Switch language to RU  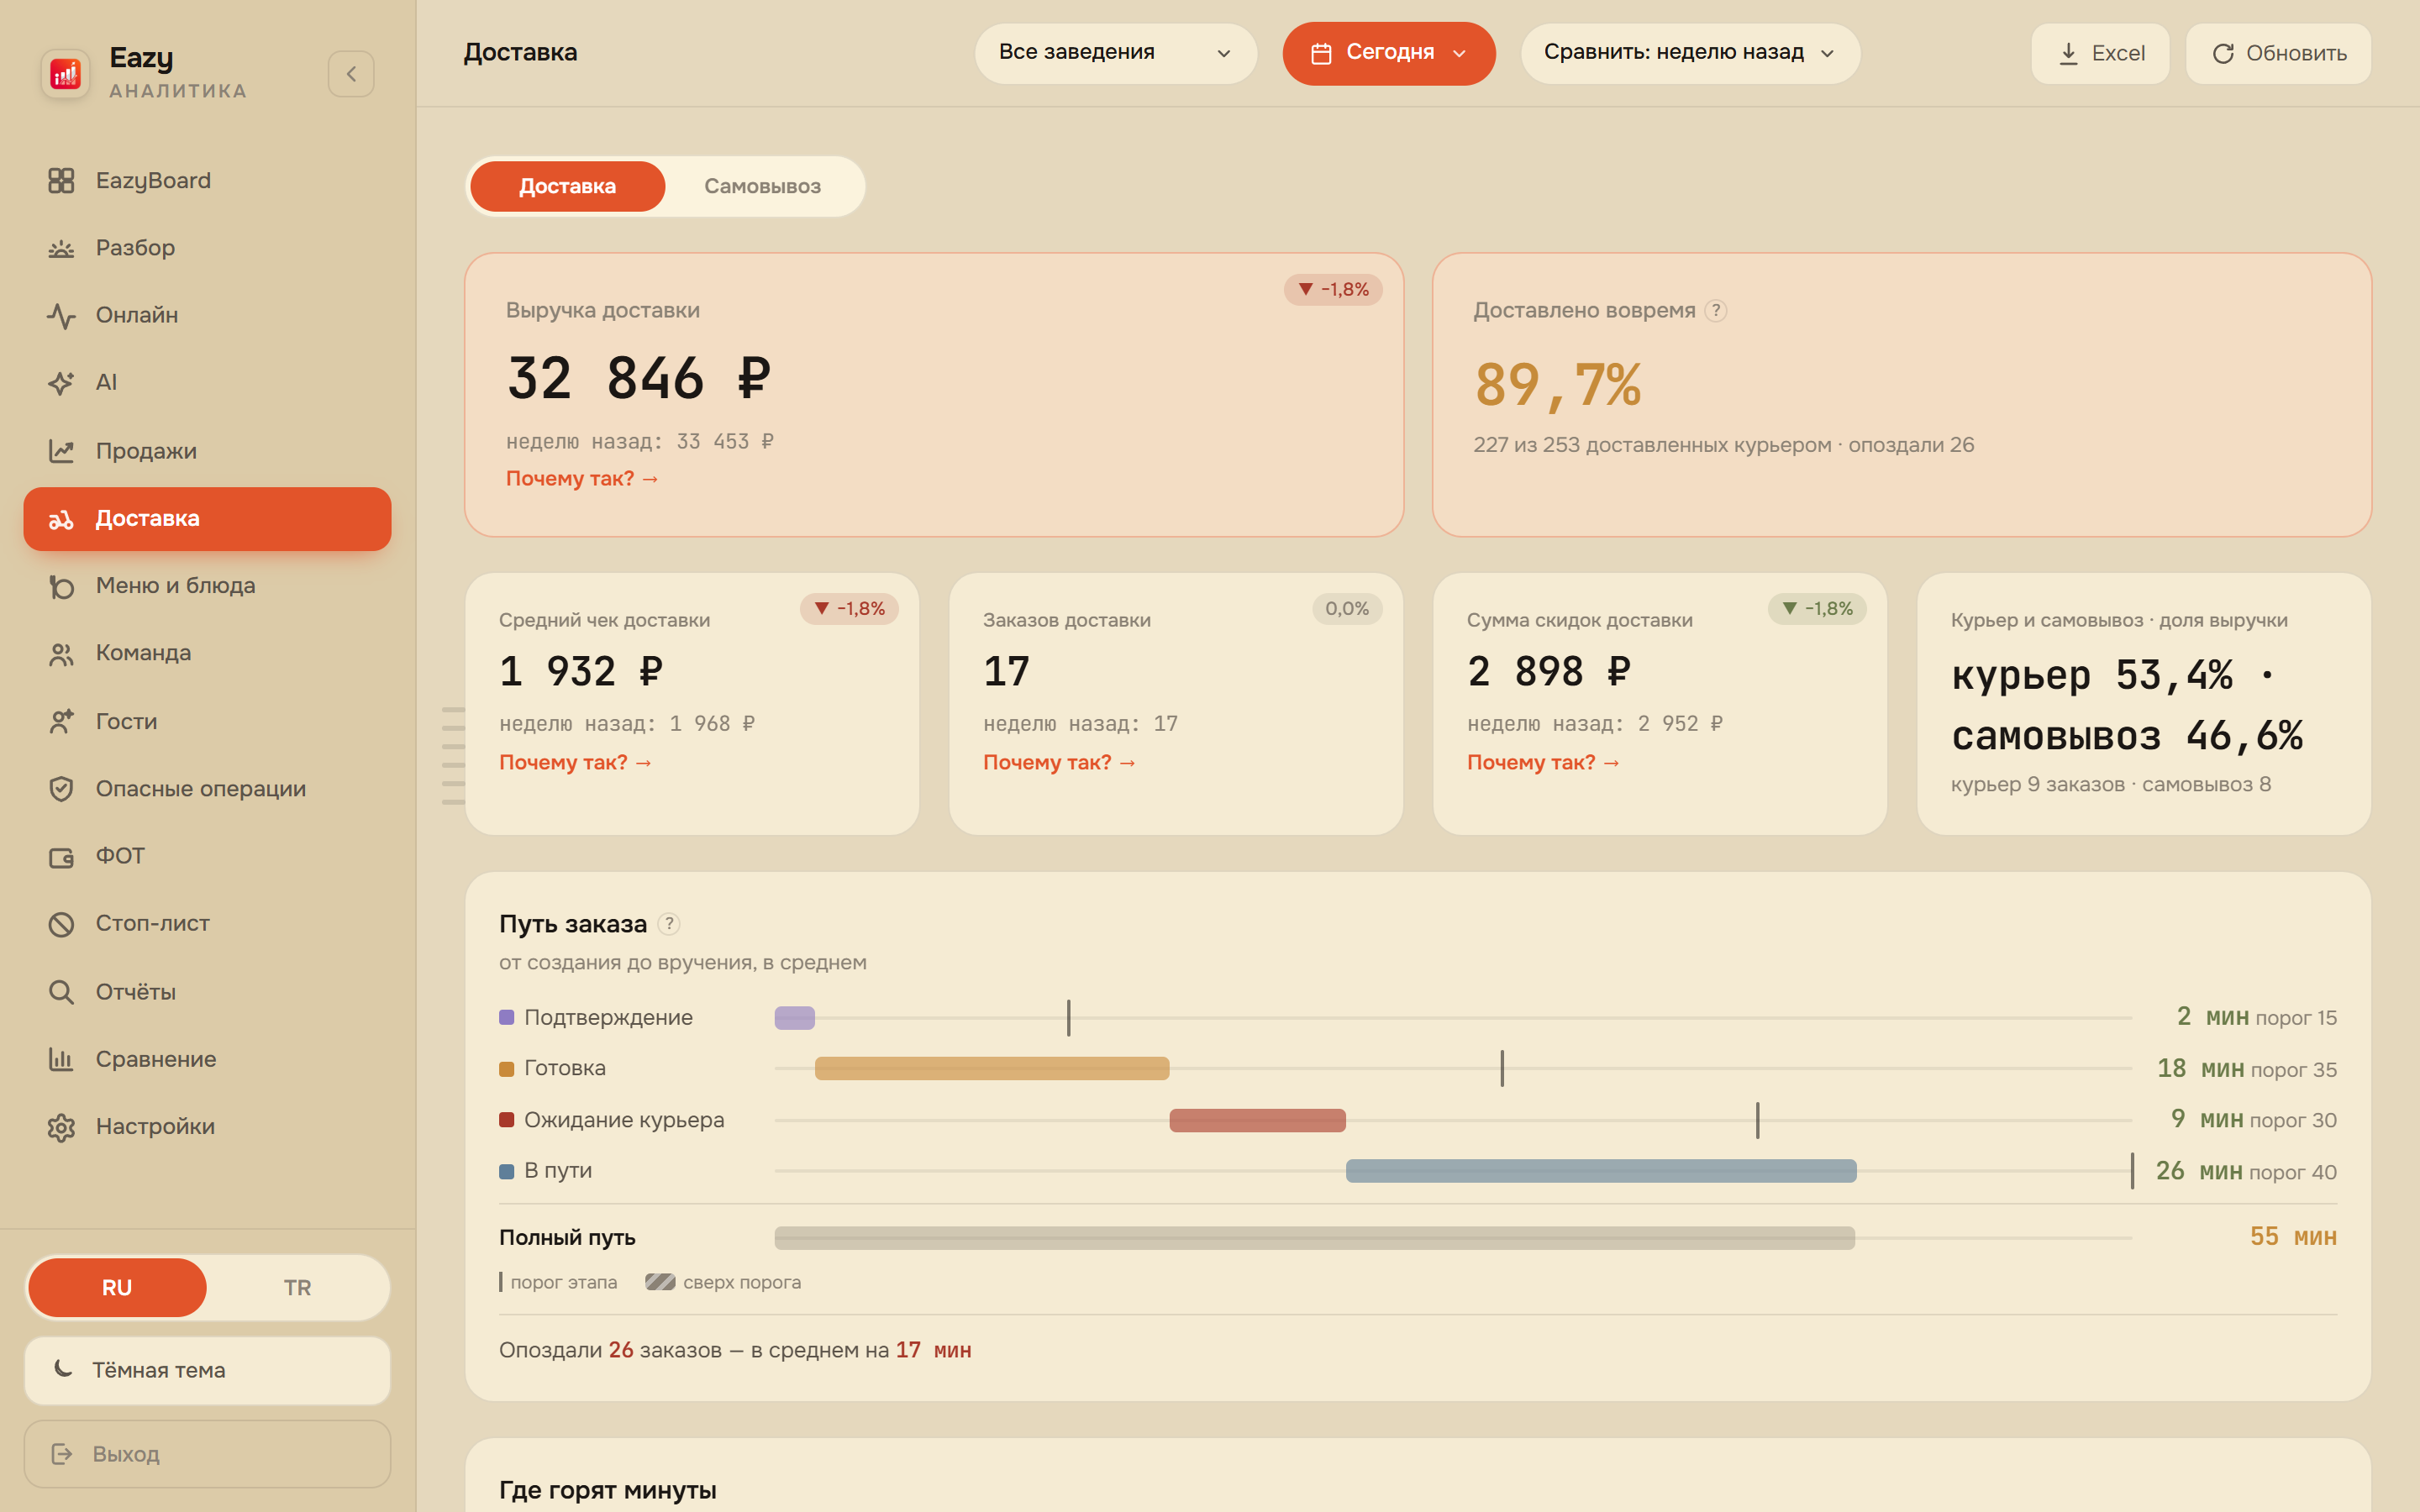pyautogui.click(x=117, y=1287)
